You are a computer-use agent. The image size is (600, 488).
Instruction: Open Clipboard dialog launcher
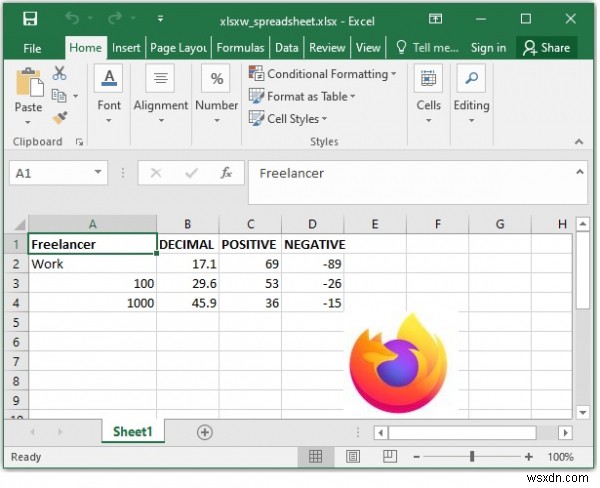click(x=80, y=142)
